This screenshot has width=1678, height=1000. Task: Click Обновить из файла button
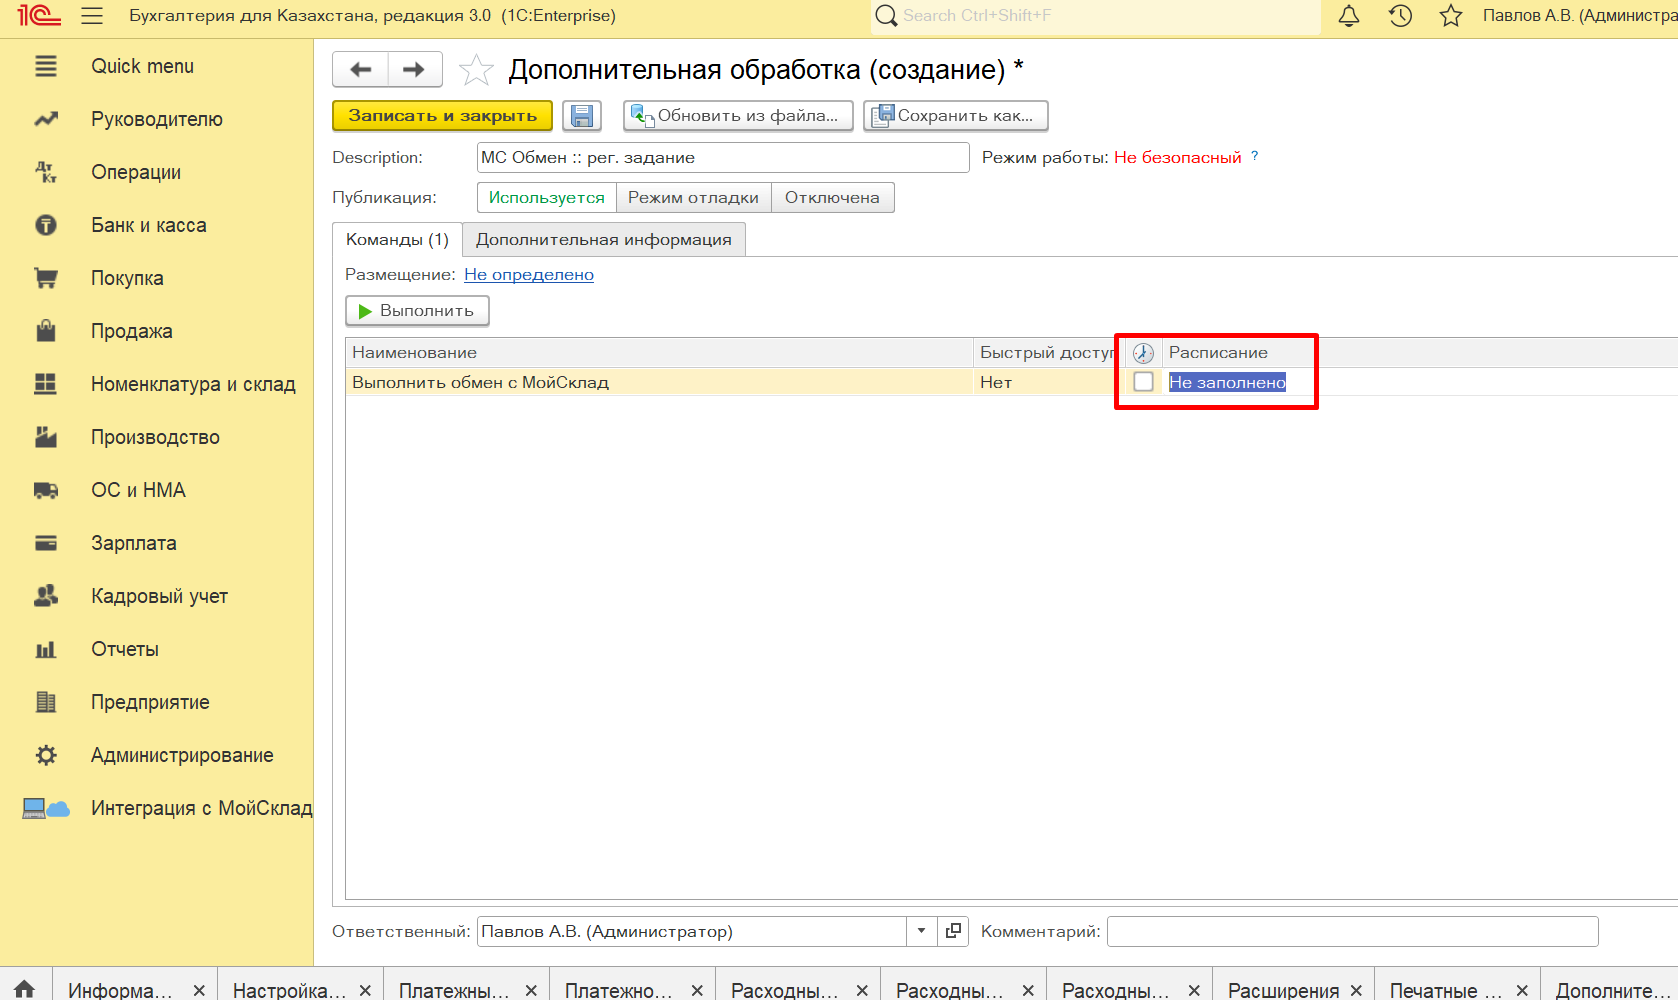[x=738, y=116]
